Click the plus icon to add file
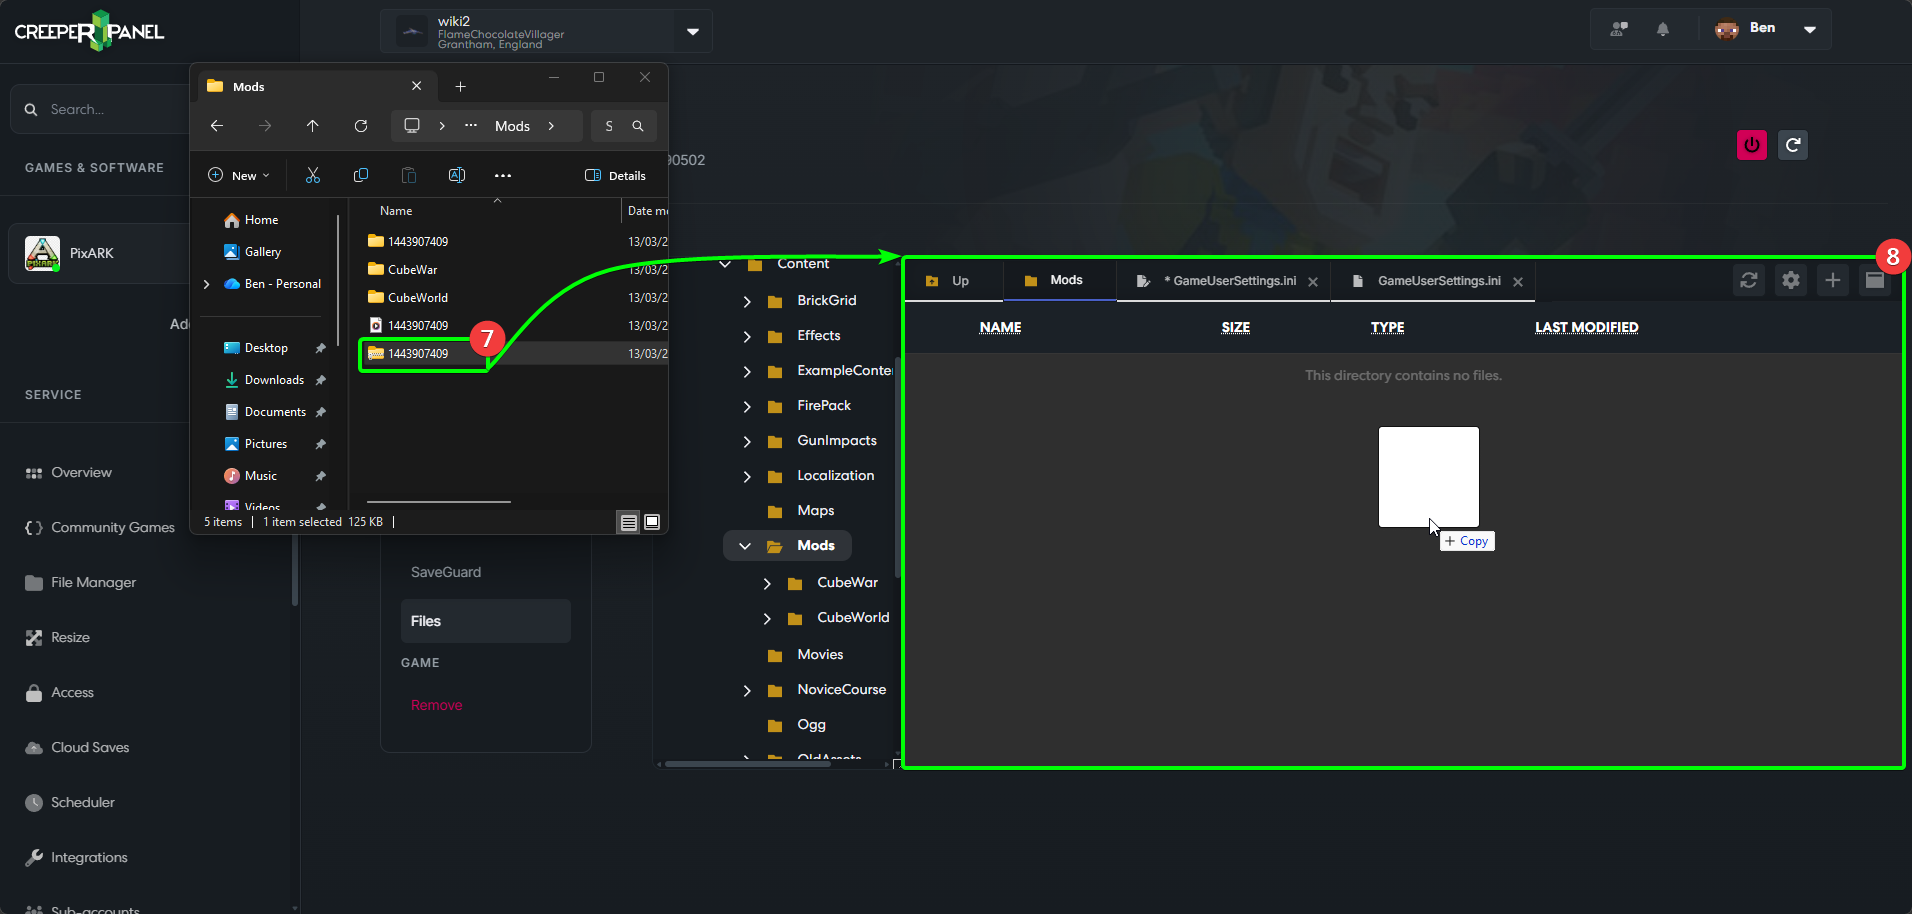 tap(1832, 281)
